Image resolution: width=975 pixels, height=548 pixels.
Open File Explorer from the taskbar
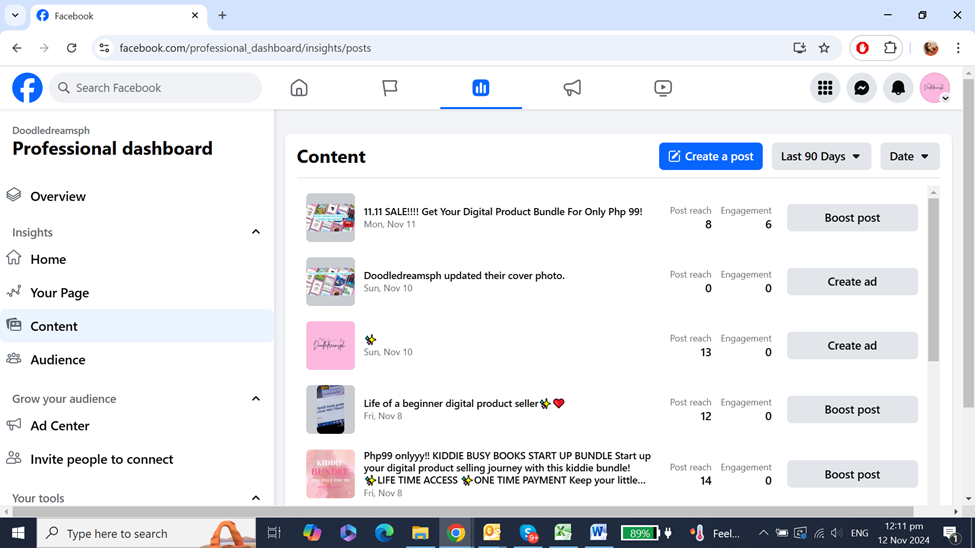[x=420, y=533]
